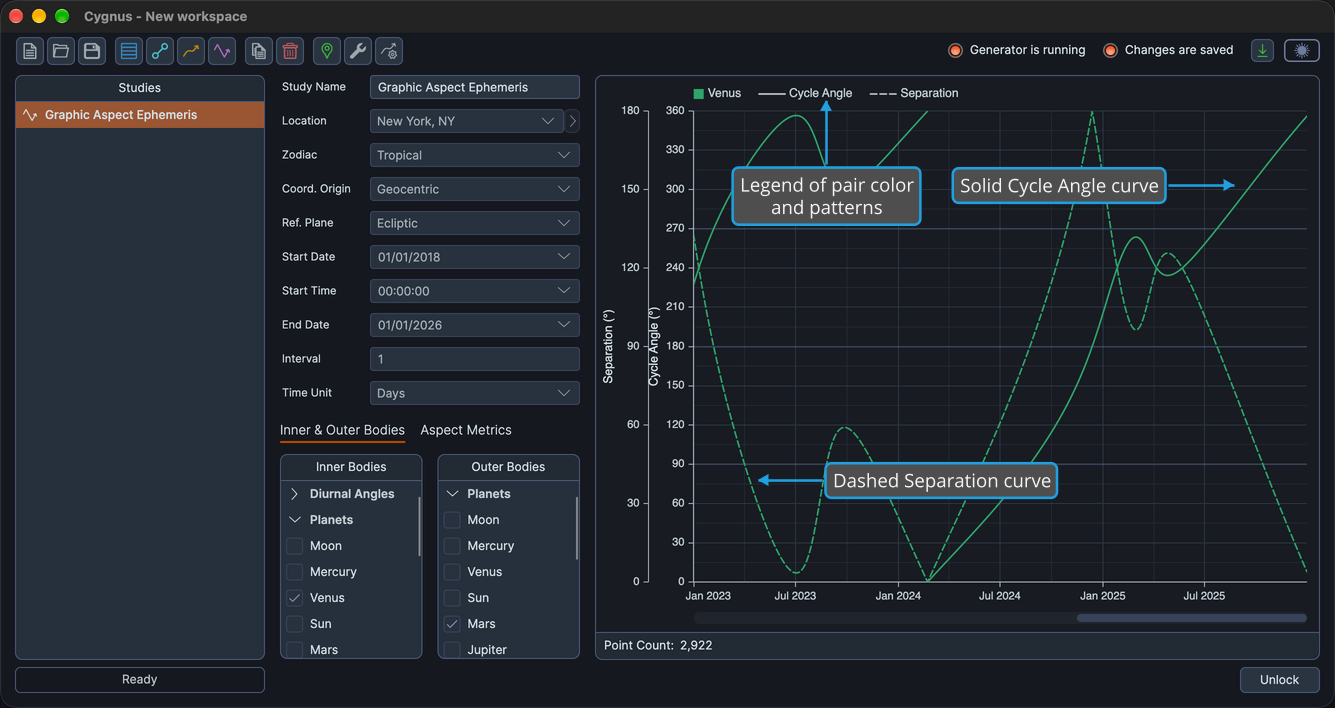Open the Zodiac dropdown set to Tropical
The image size is (1335, 708).
tap(475, 155)
